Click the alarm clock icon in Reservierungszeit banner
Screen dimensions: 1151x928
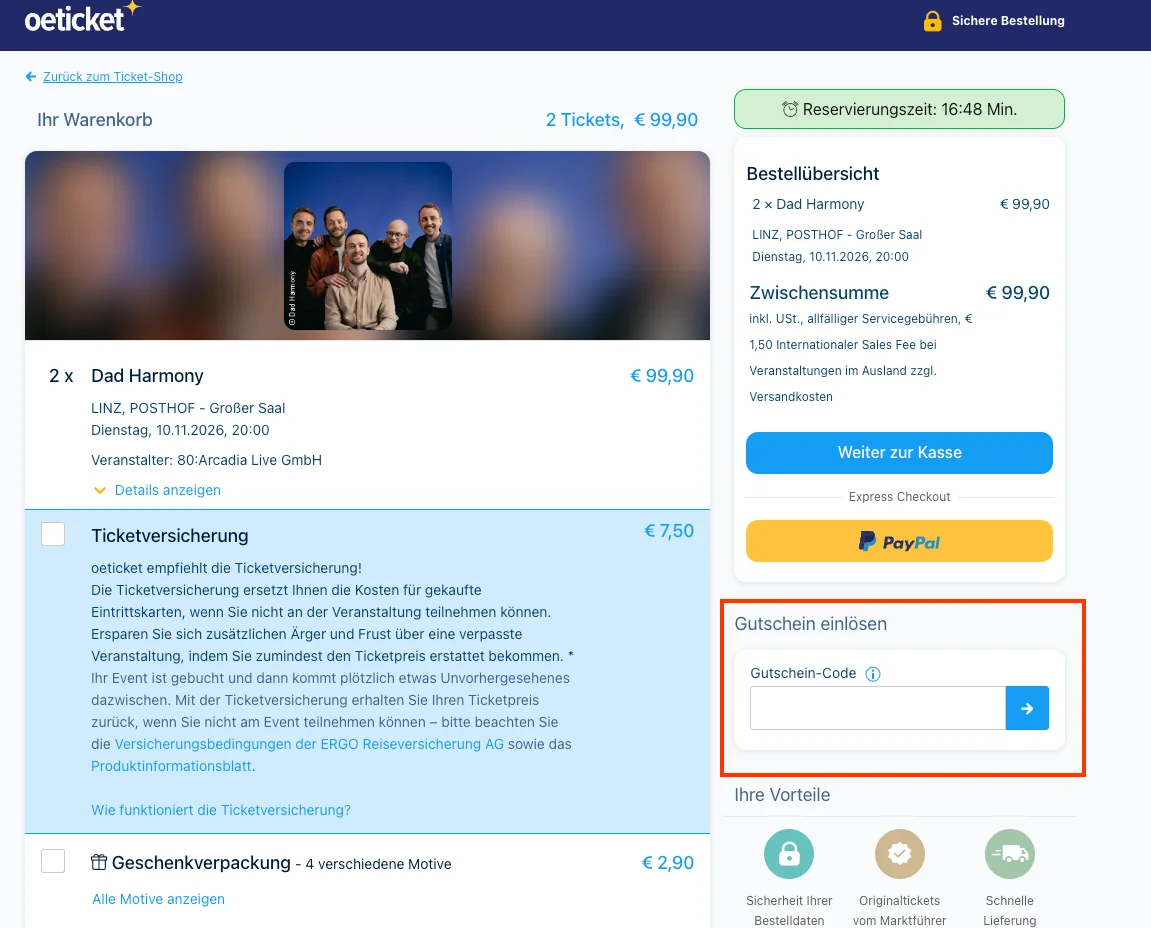click(789, 108)
